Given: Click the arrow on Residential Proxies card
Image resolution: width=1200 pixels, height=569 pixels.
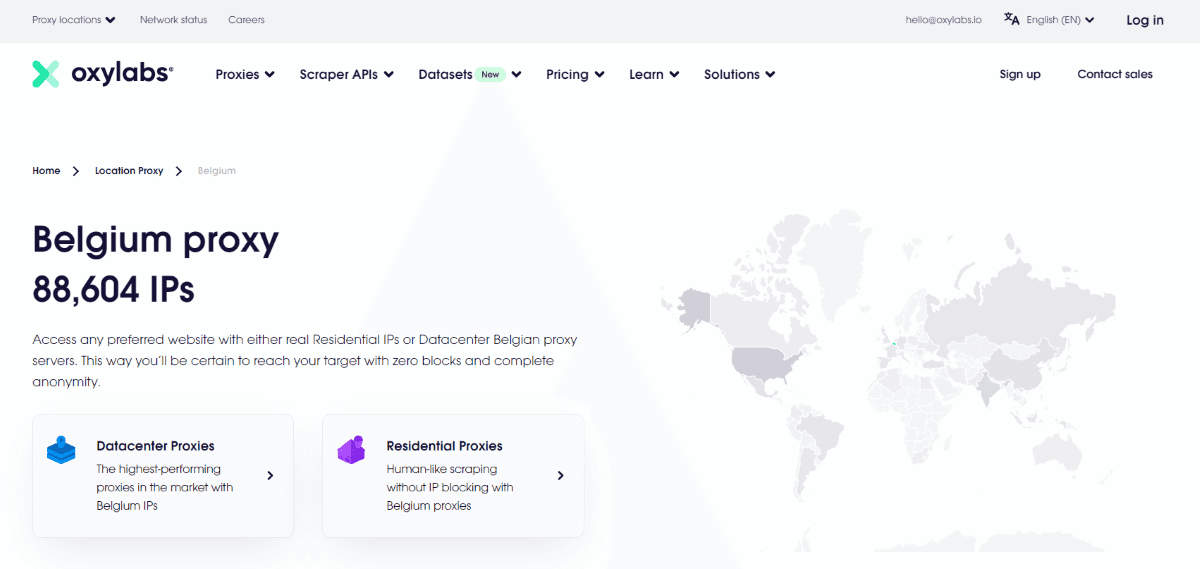Looking at the screenshot, I should (560, 476).
